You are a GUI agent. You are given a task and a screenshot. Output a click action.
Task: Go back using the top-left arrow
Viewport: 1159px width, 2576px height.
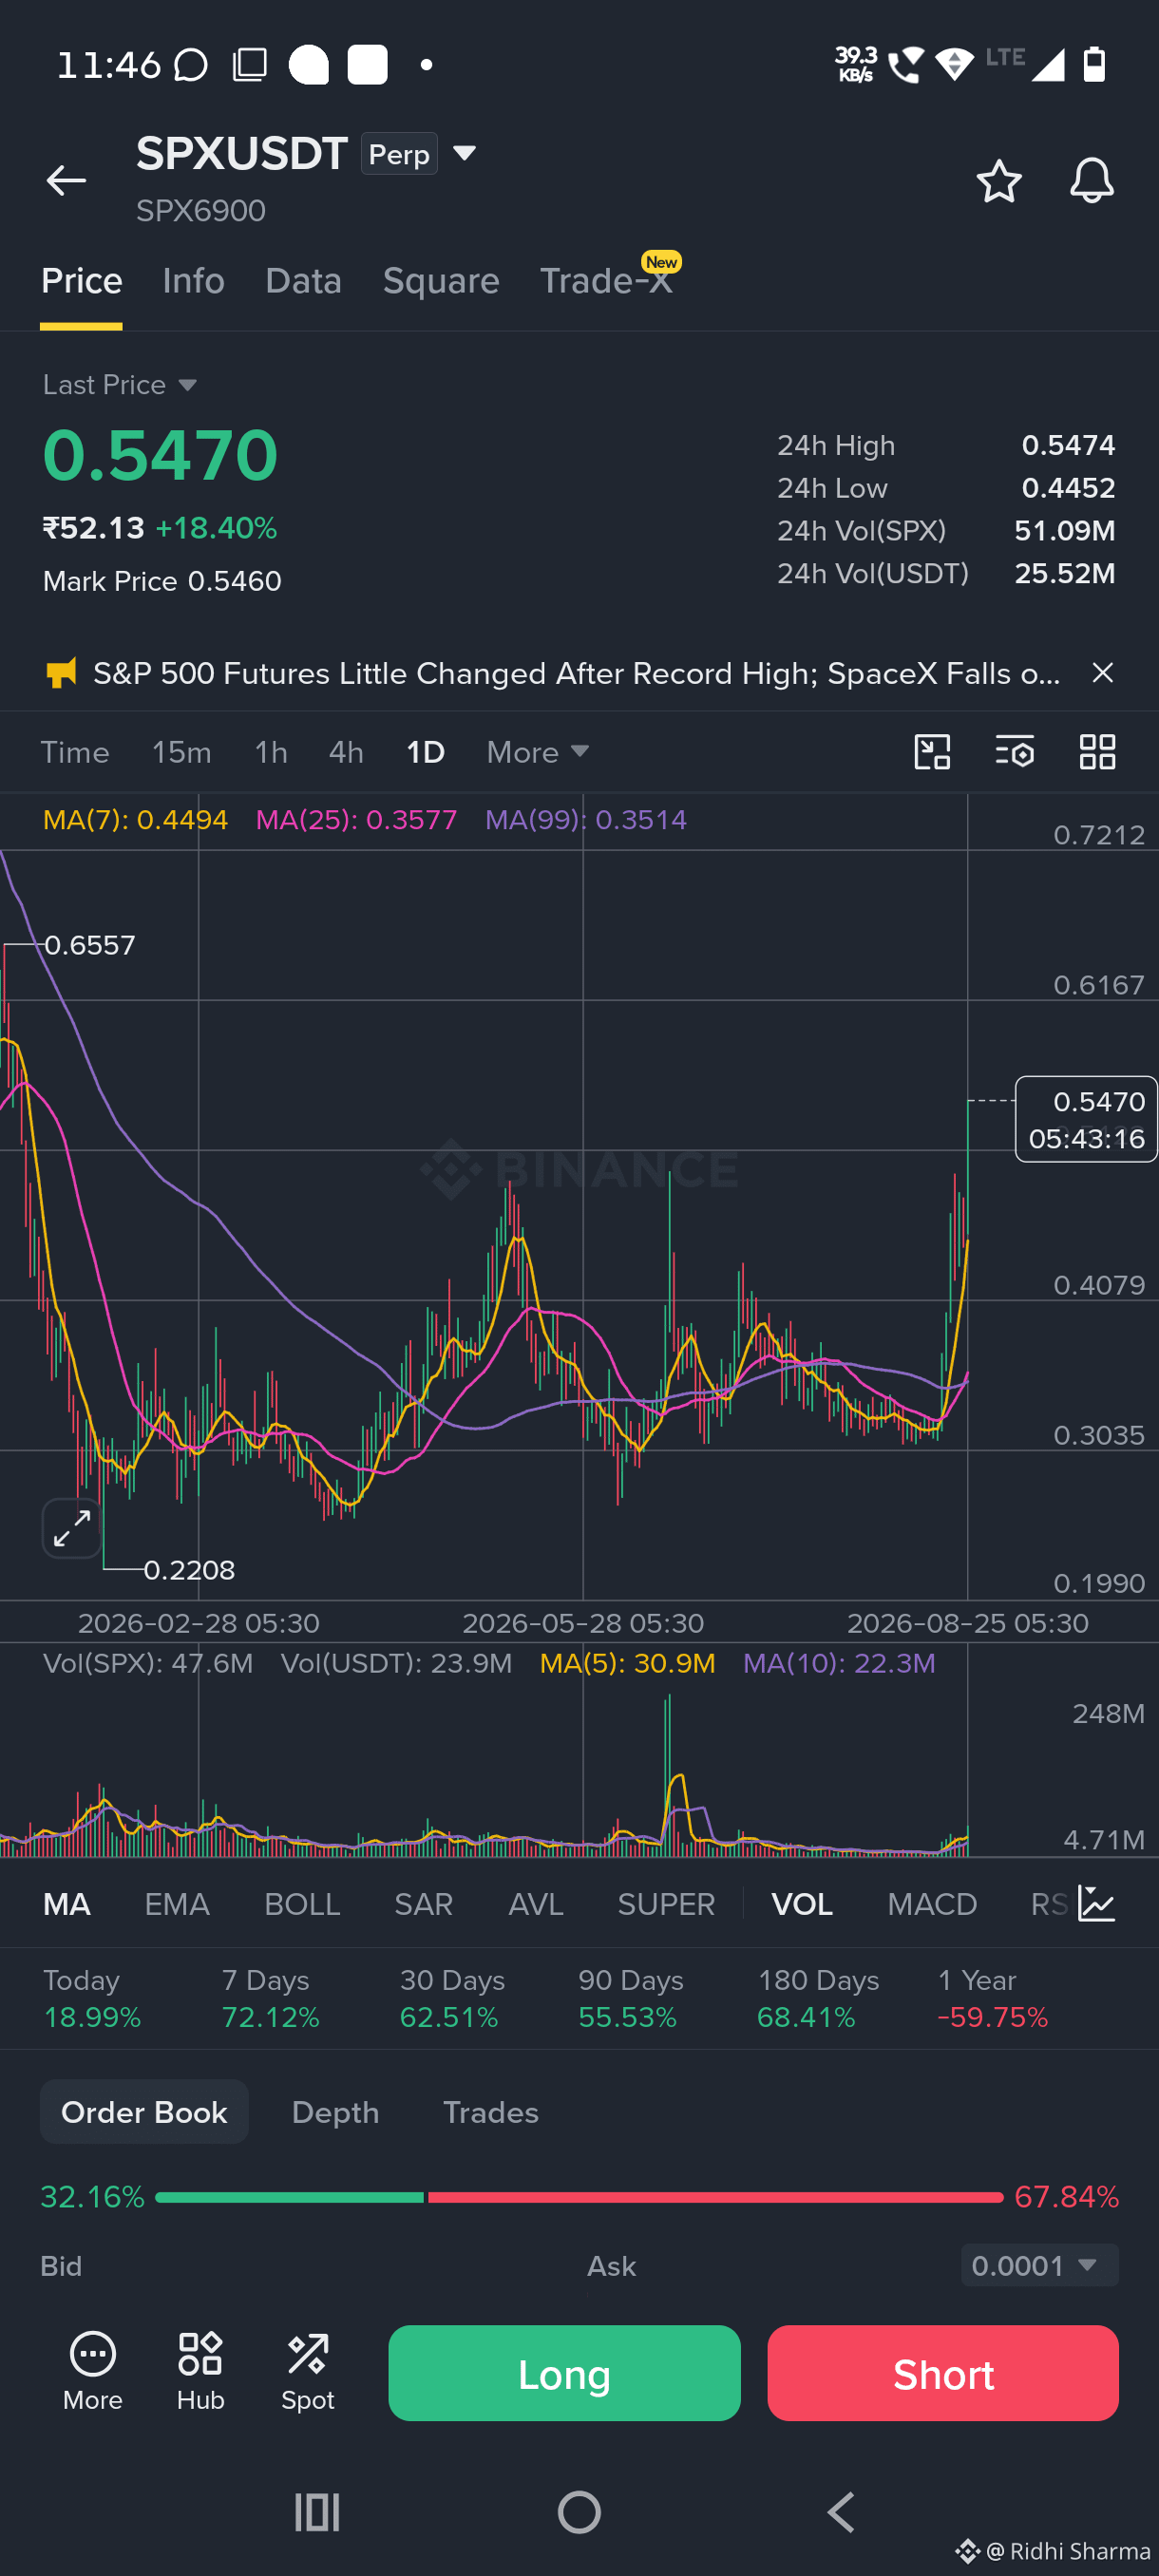tap(66, 180)
